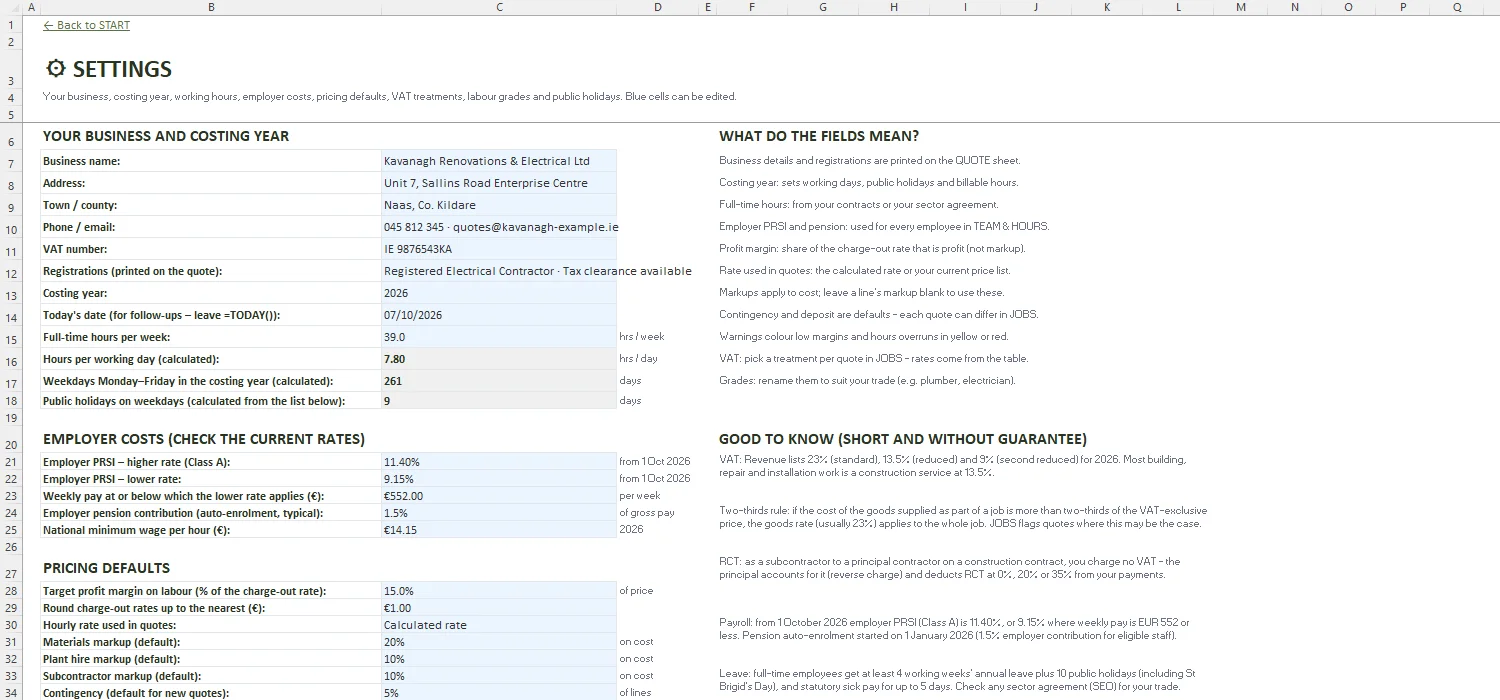Image resolution: width=1500 pixels, height=700 pixels.
Task: Click the pension contribution value 1.5%
Action: pos(499,513)
